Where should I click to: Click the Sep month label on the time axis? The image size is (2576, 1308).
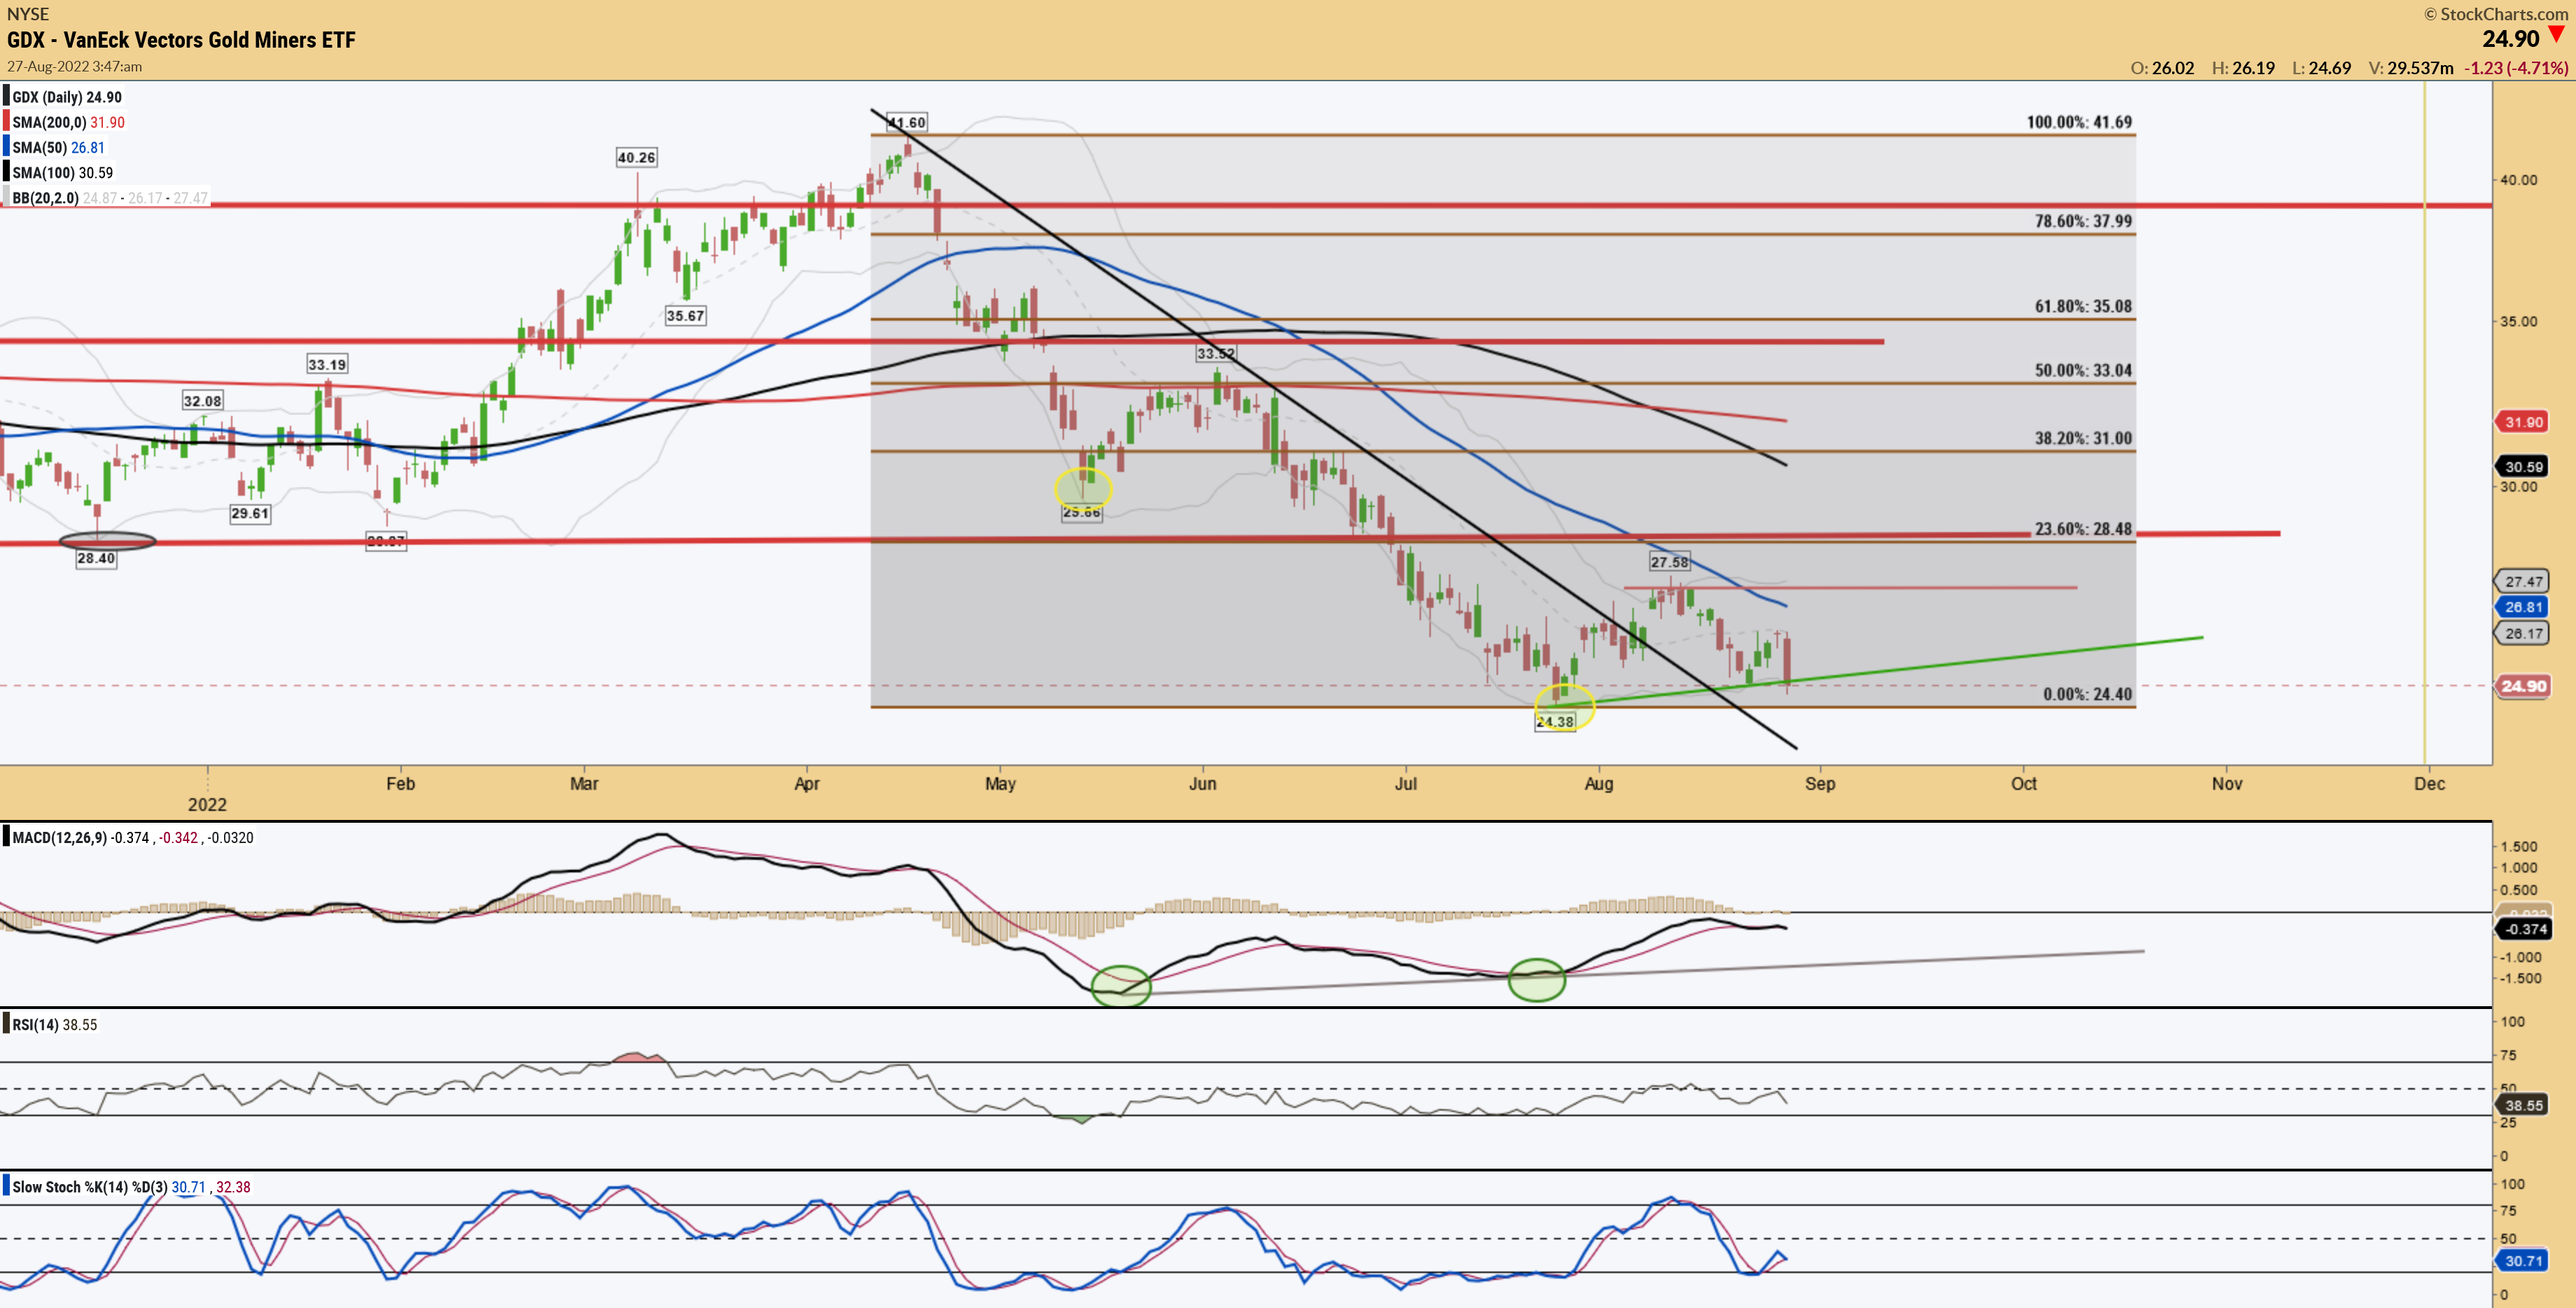pyautogui.click(x=1820, y=783)
